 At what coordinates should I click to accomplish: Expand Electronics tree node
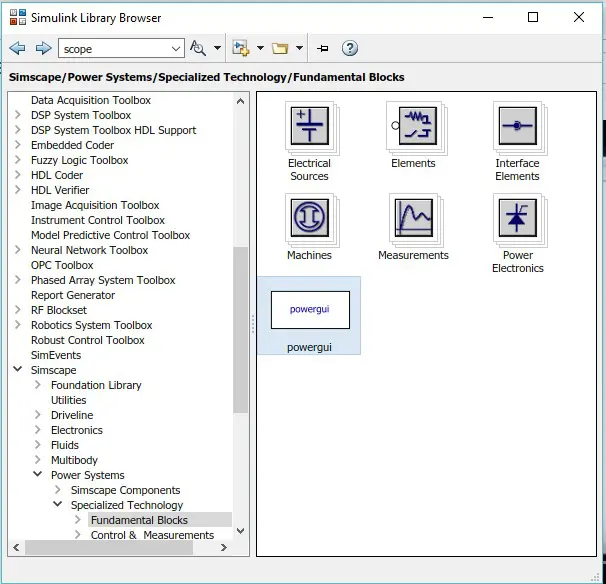[x=38, y=430]
